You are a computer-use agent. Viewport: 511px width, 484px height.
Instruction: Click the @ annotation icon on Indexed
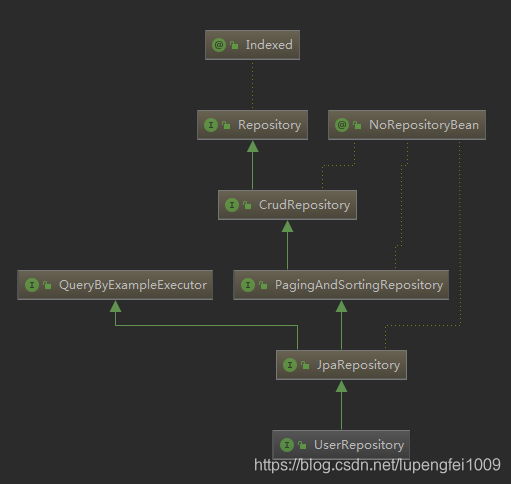pos(219,45)
